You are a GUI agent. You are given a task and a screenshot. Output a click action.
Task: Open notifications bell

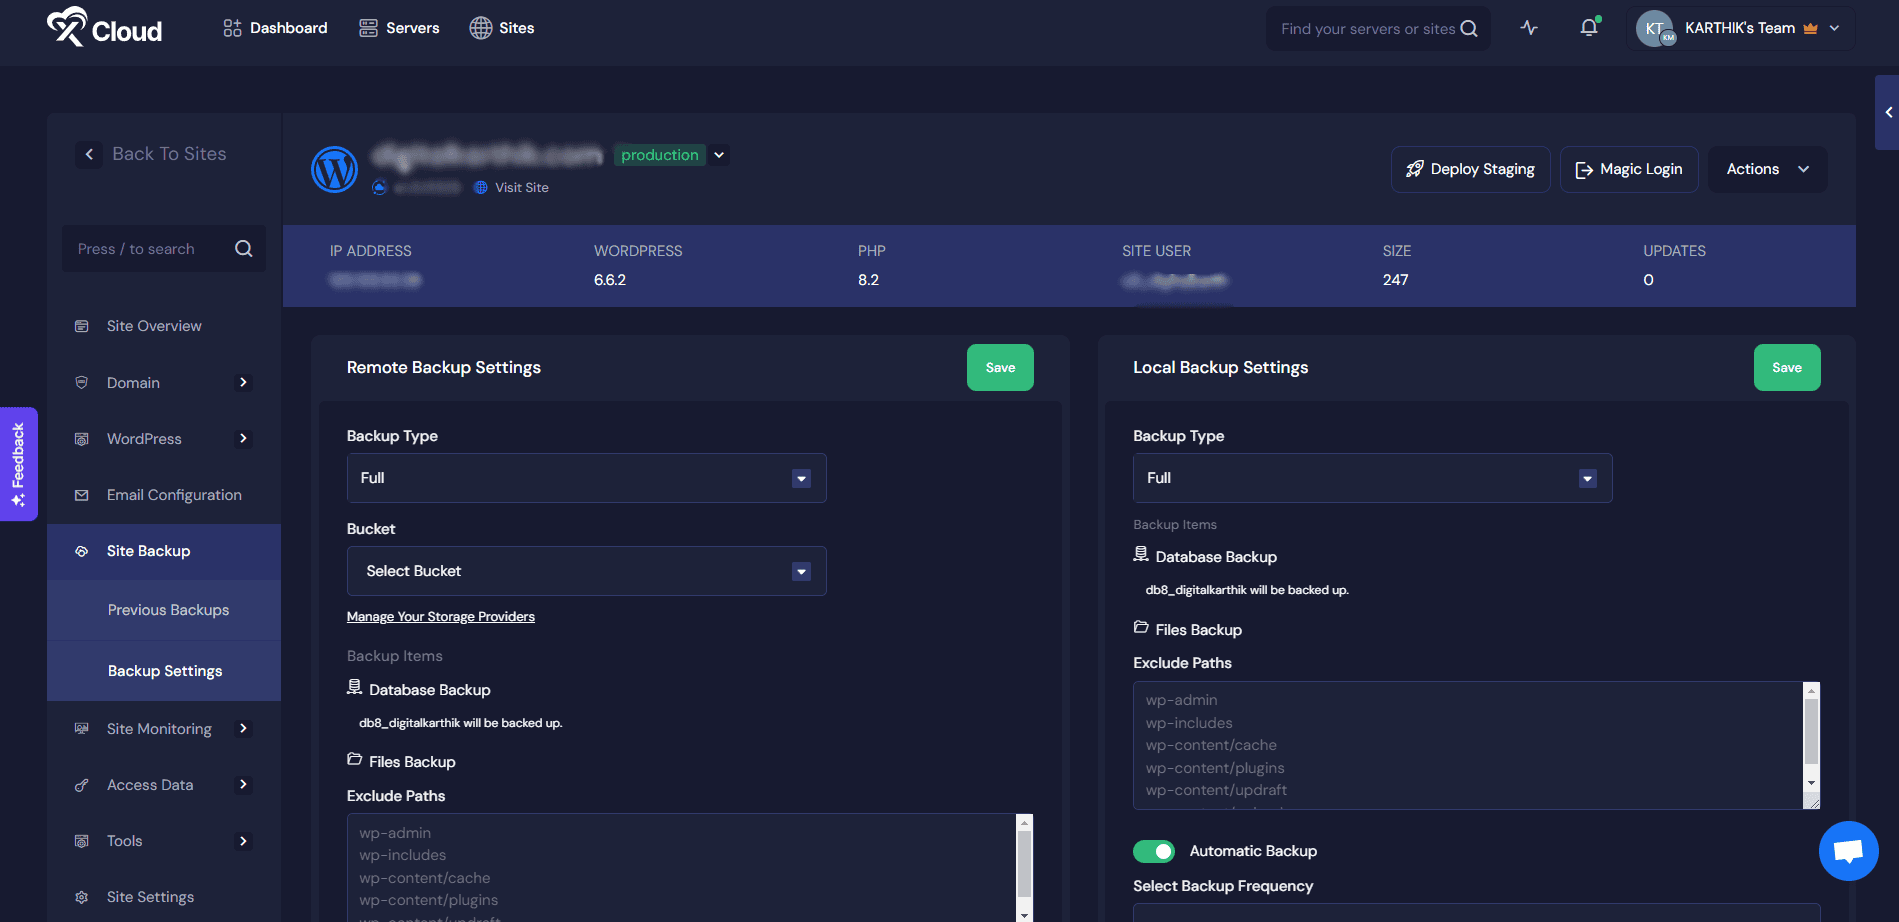1589,27
